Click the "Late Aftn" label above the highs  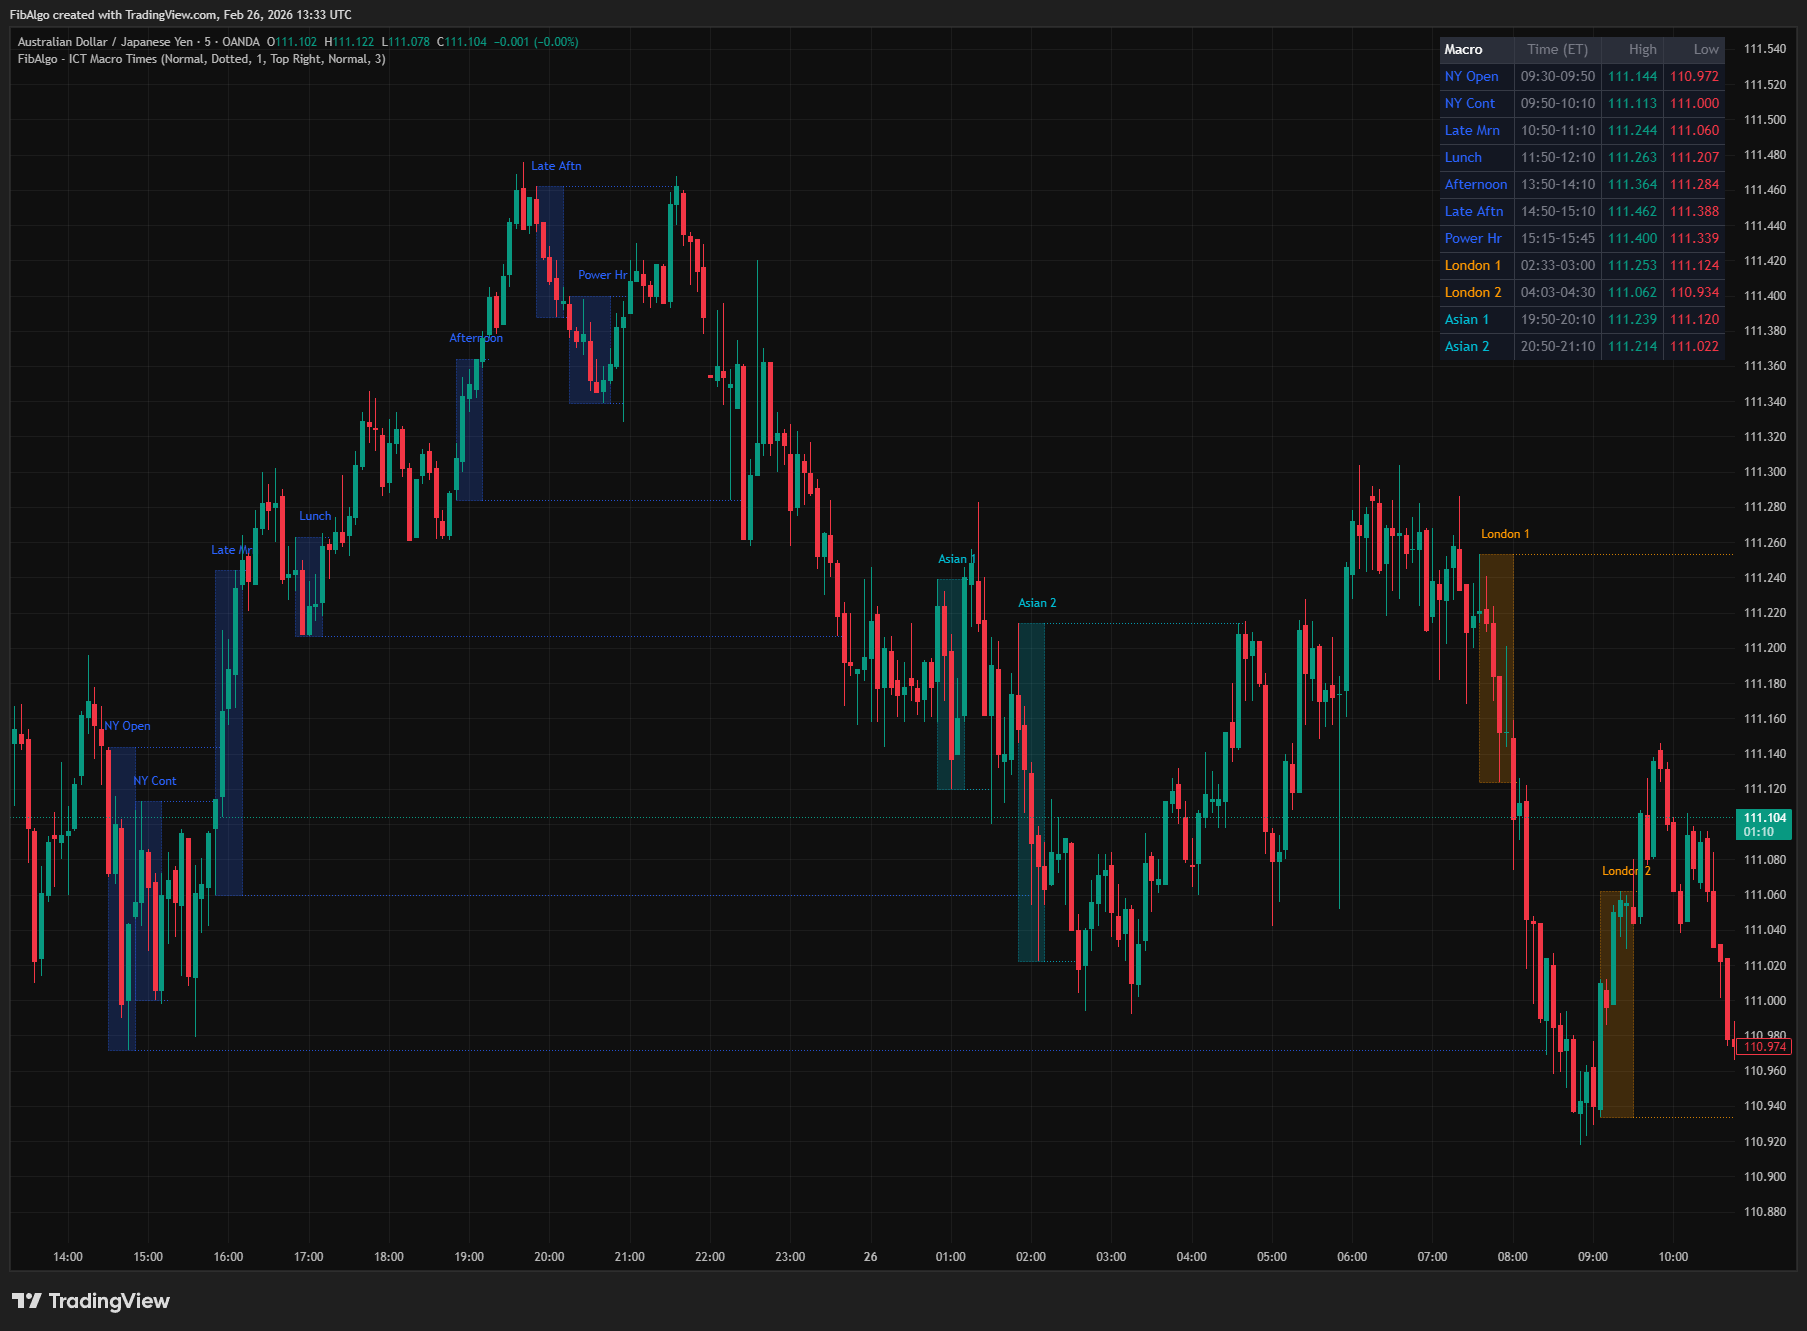pyautogui.click(x=556, y=165)
